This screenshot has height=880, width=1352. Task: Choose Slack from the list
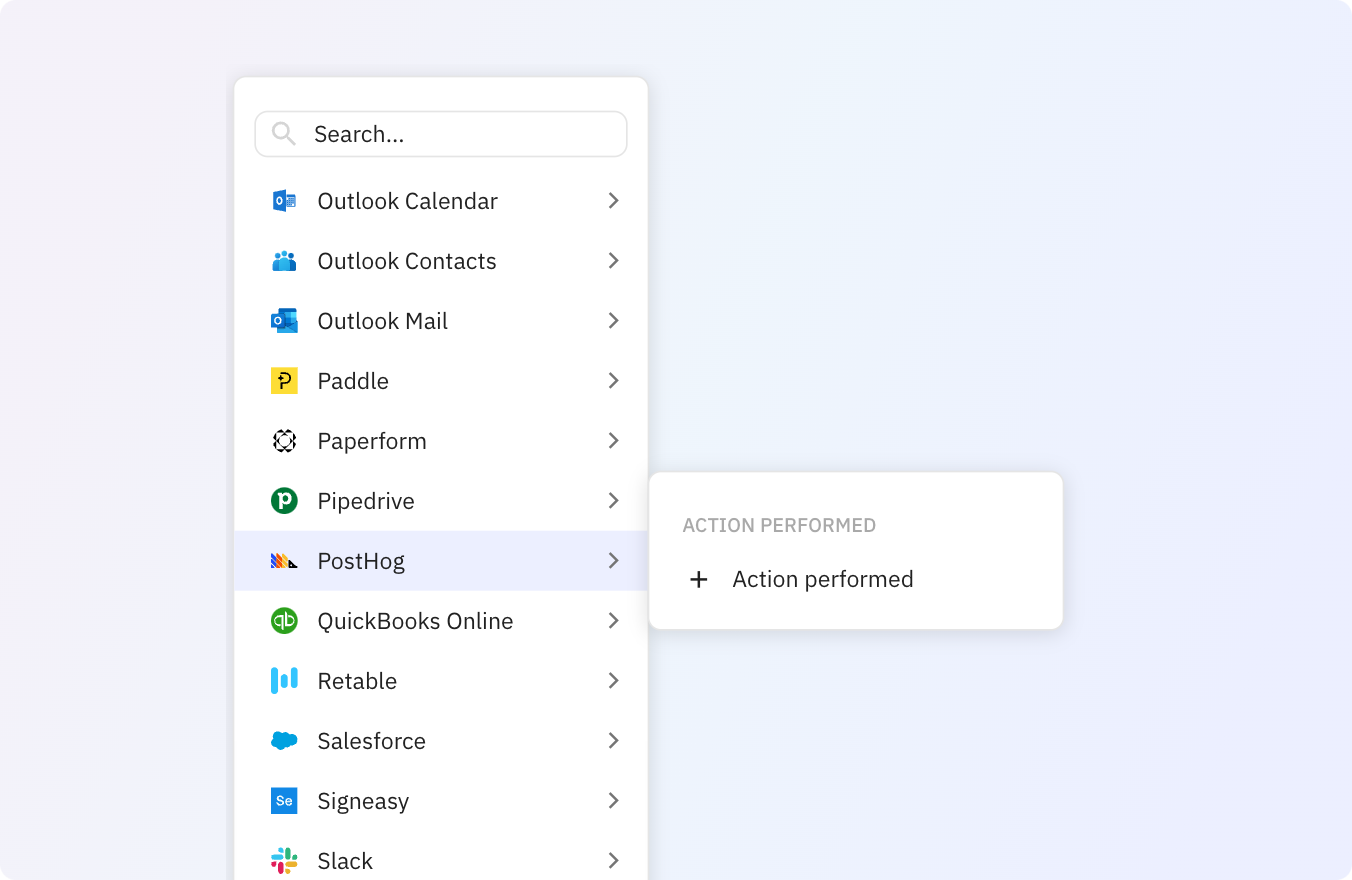point(441,858)
